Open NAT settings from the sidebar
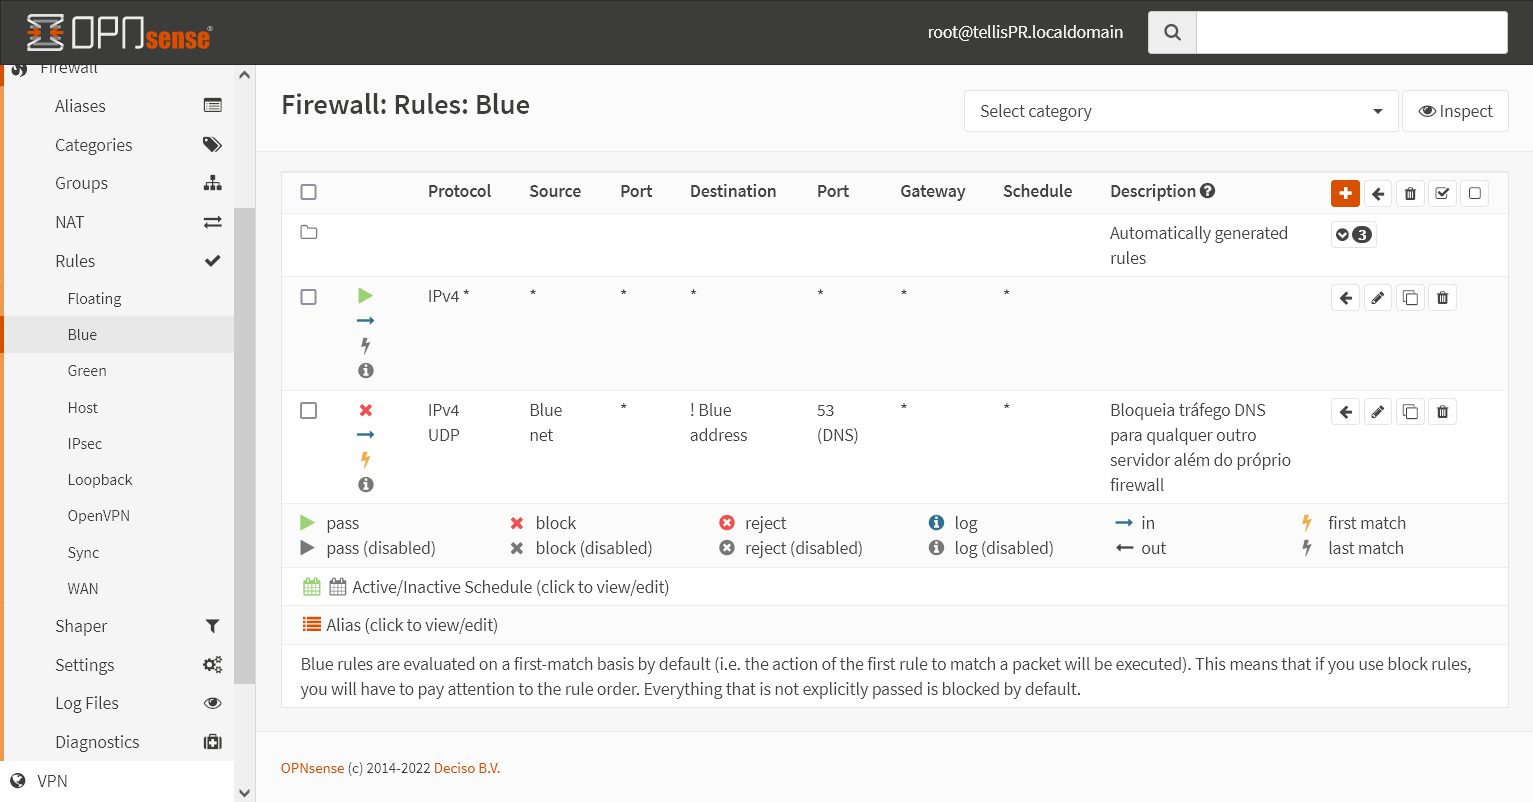 (67, 222)
